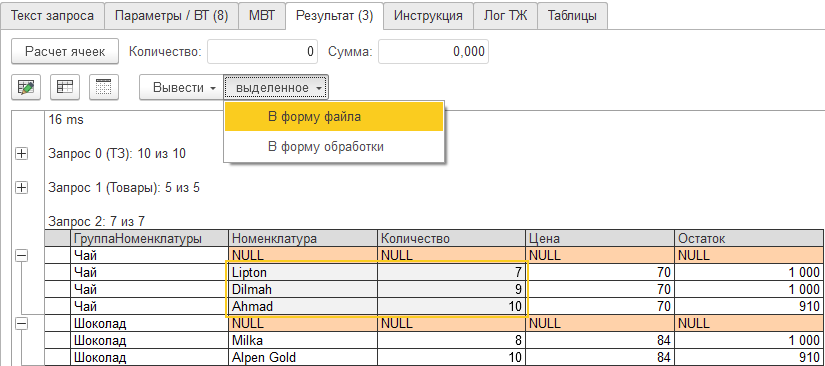Open the Инструкция tab
Viewport: 825px width, 366px height.
pos(428,16)
